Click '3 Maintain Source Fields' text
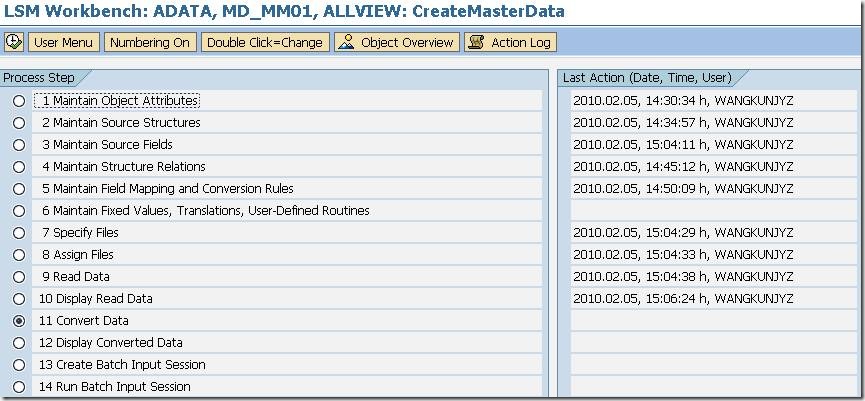The image size is (865, 401). (x=107, y=145)
